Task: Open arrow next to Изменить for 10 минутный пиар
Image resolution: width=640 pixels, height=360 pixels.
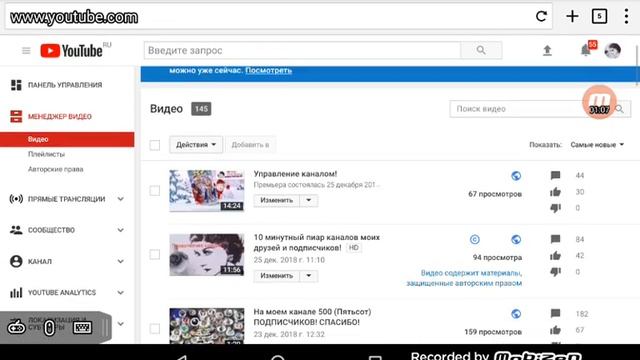Action: pyautogui.click(x=309, y=276)
